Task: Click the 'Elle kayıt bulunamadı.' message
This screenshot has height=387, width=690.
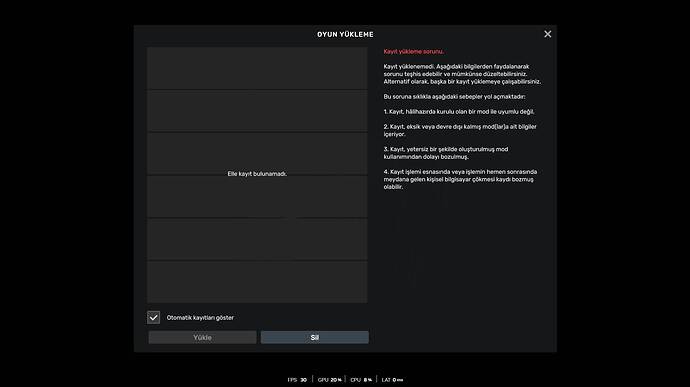Action: click(257, 174)
